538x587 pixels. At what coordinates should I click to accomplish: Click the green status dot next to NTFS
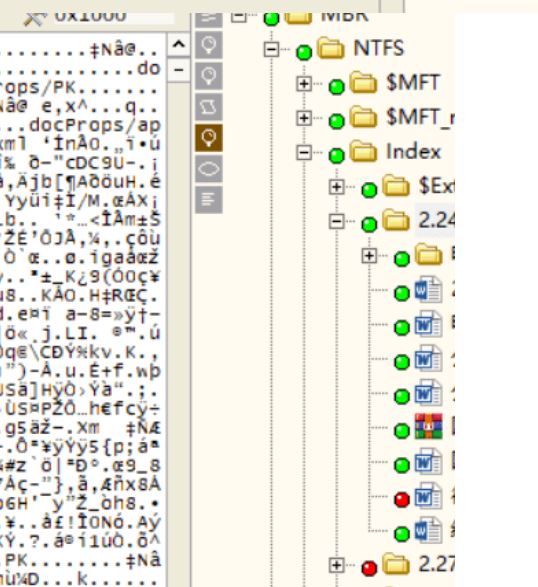[304, 52]
